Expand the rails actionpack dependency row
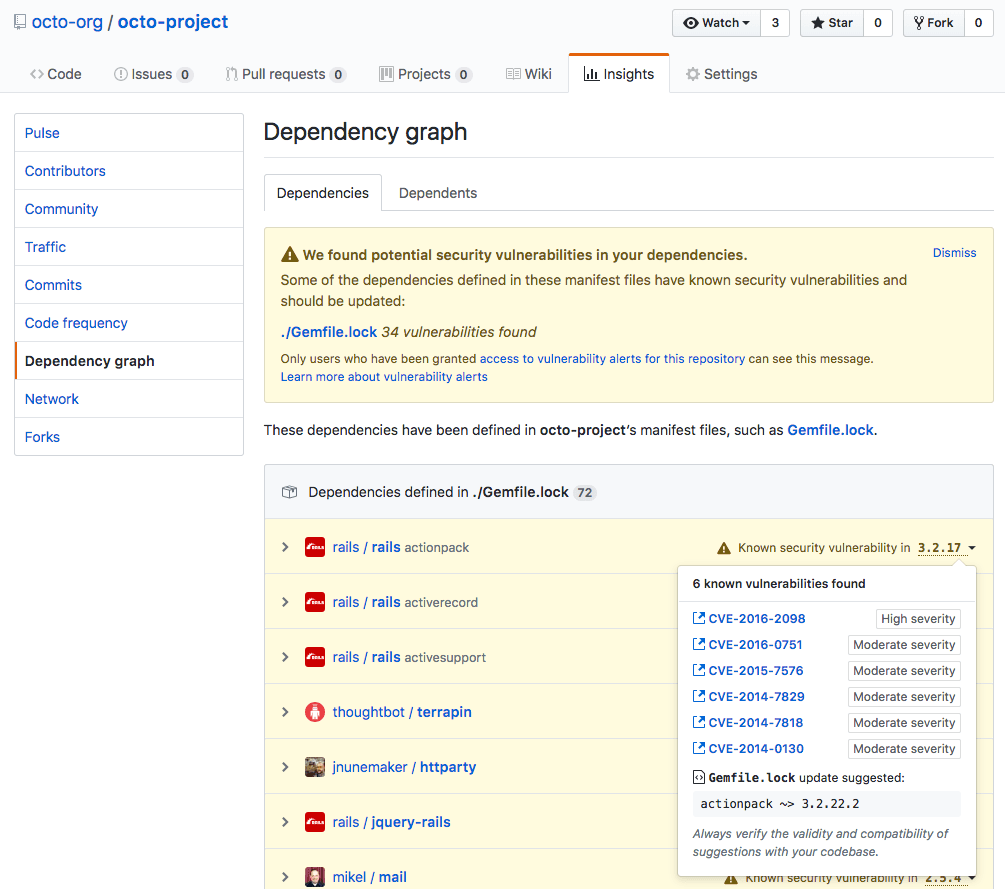Screen dimensions: 1005x889 (285, 547)
